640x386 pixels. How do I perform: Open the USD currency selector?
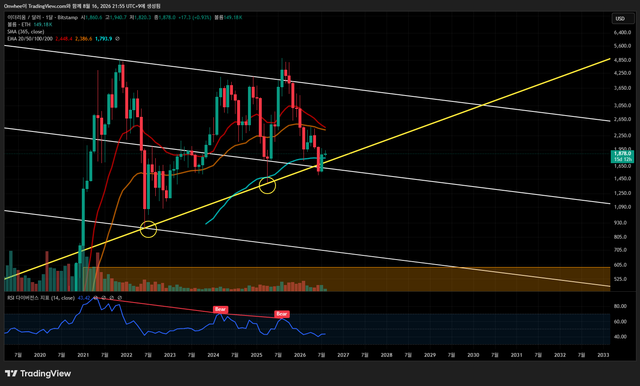622,18
